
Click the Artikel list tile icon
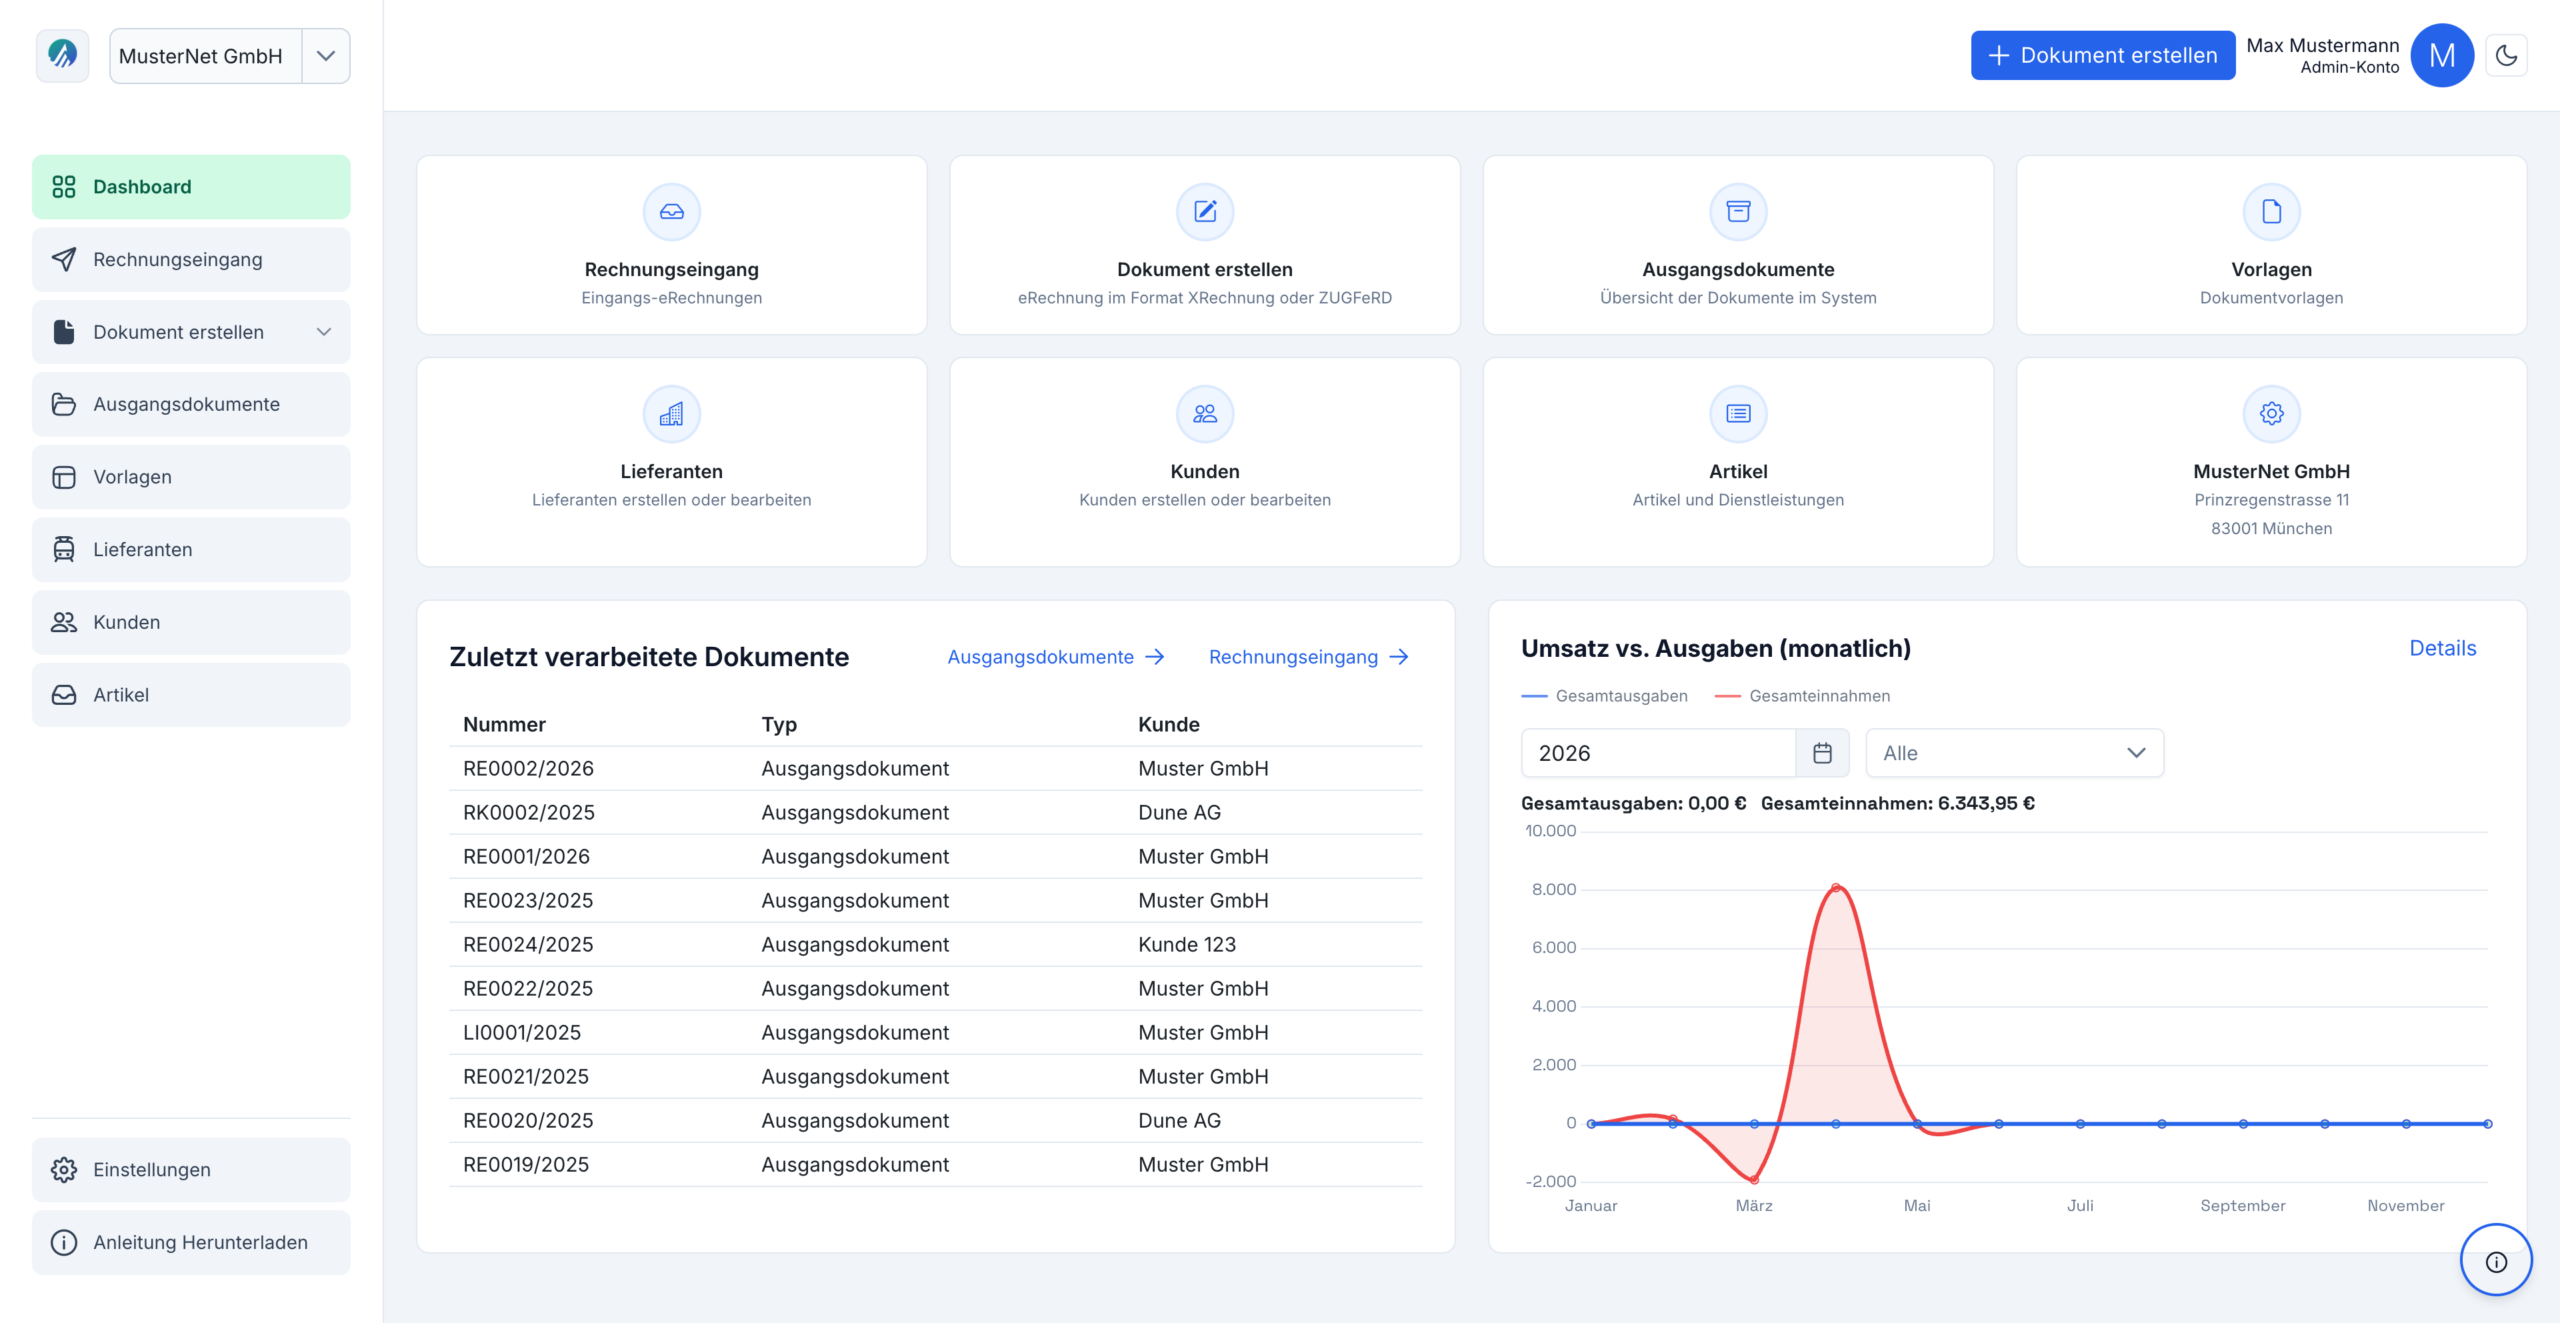pyautogui.click(x=1738, y=414)
